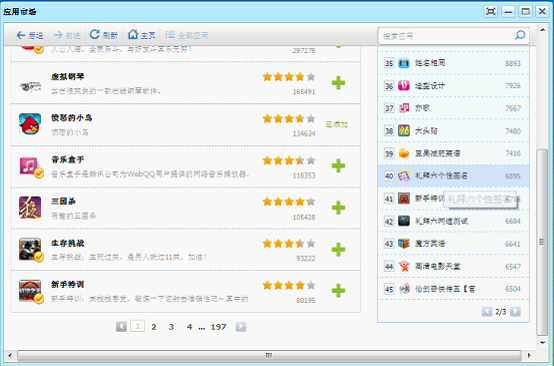This screenshot has height=366, width=554.
Task: Open rank 41 sidebar app icon
Action: click(404, 198)
